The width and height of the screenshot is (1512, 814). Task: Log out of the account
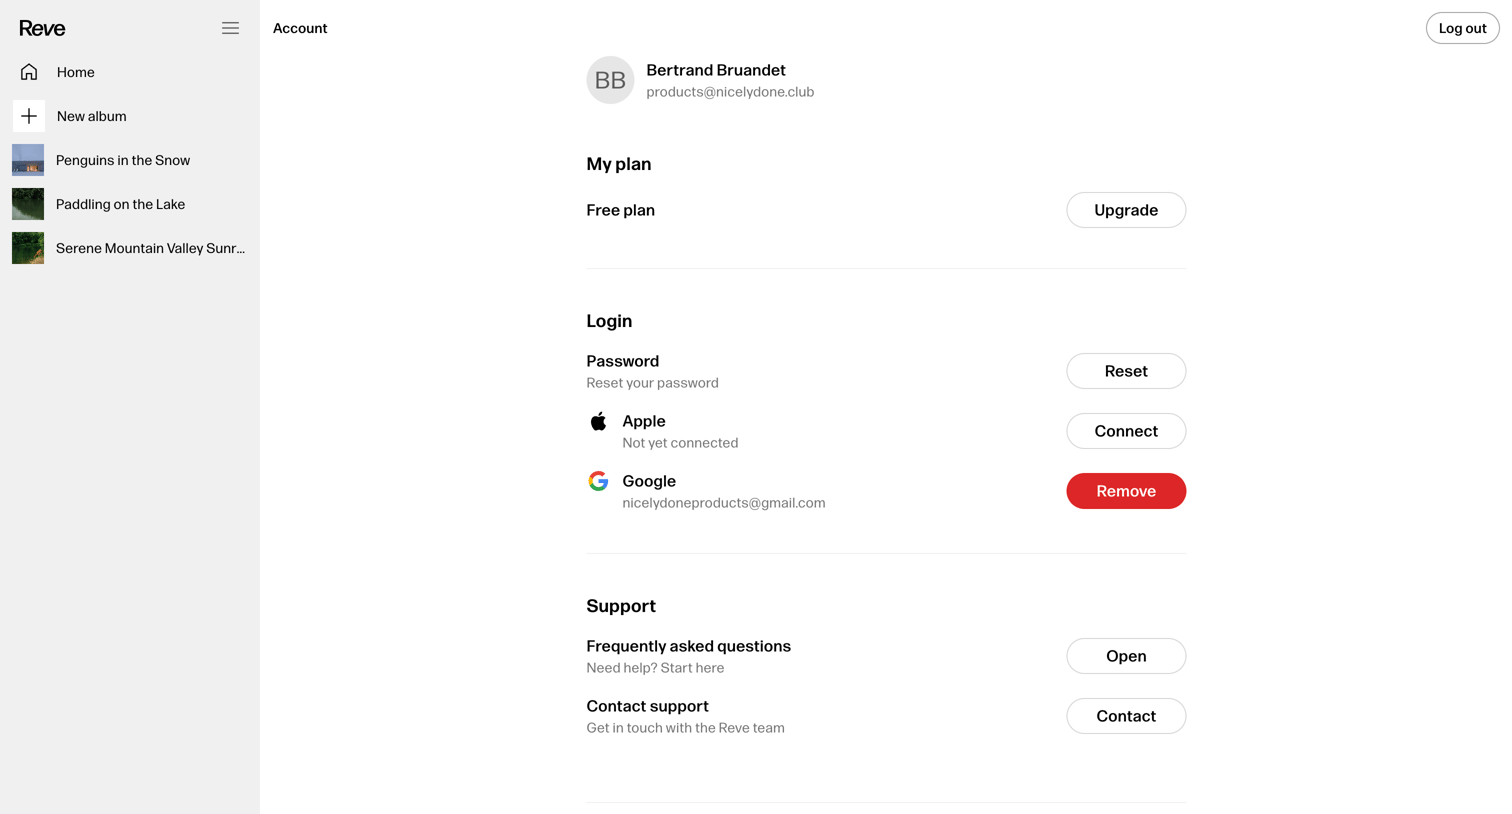click(x=1462, y=28)
